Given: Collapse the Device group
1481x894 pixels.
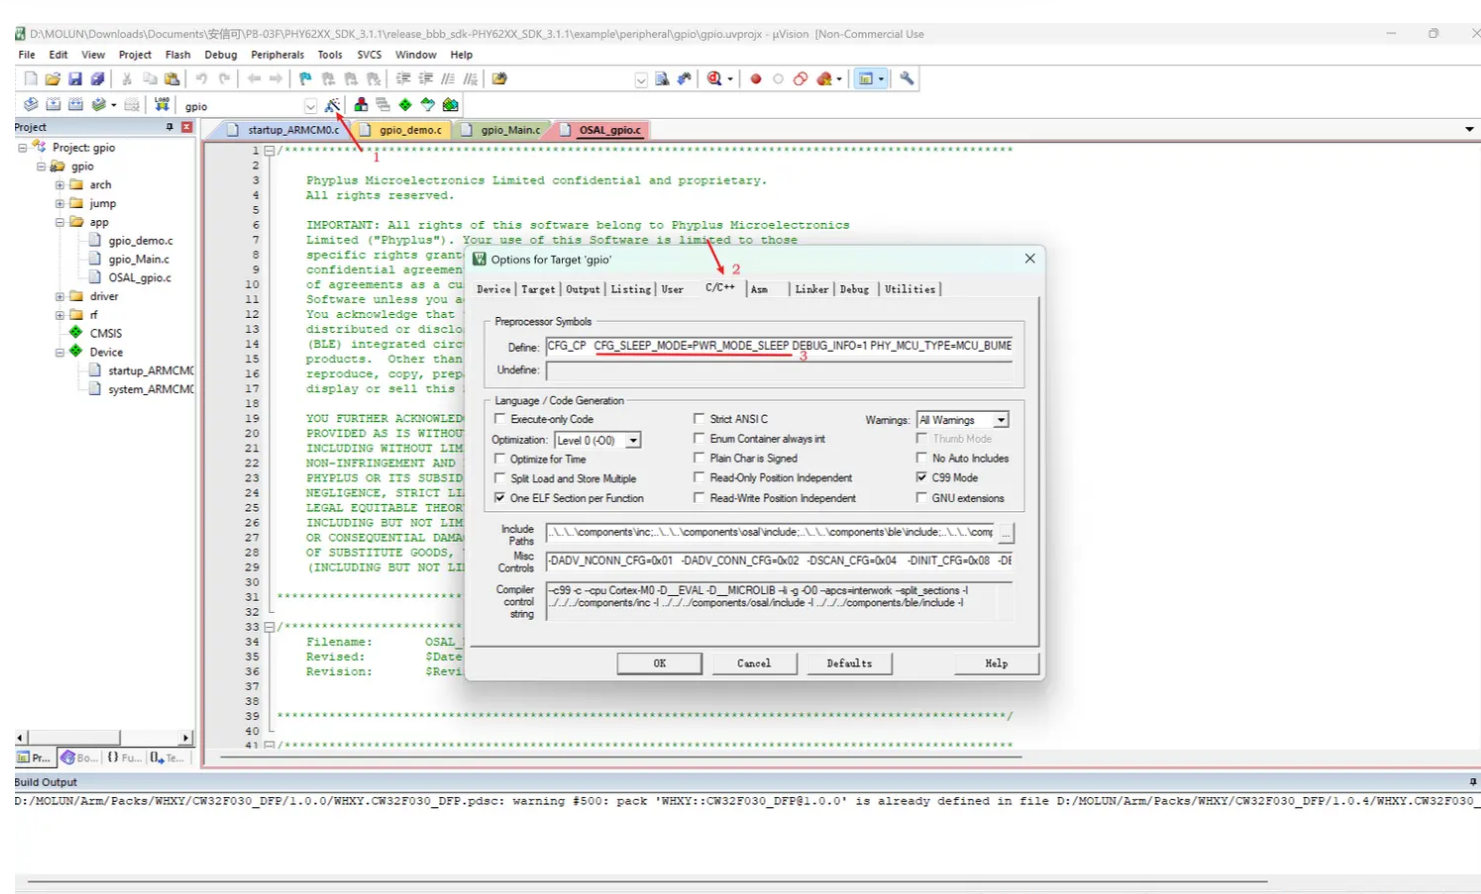Looking at the screenshot, I should (x=60, y=352).
